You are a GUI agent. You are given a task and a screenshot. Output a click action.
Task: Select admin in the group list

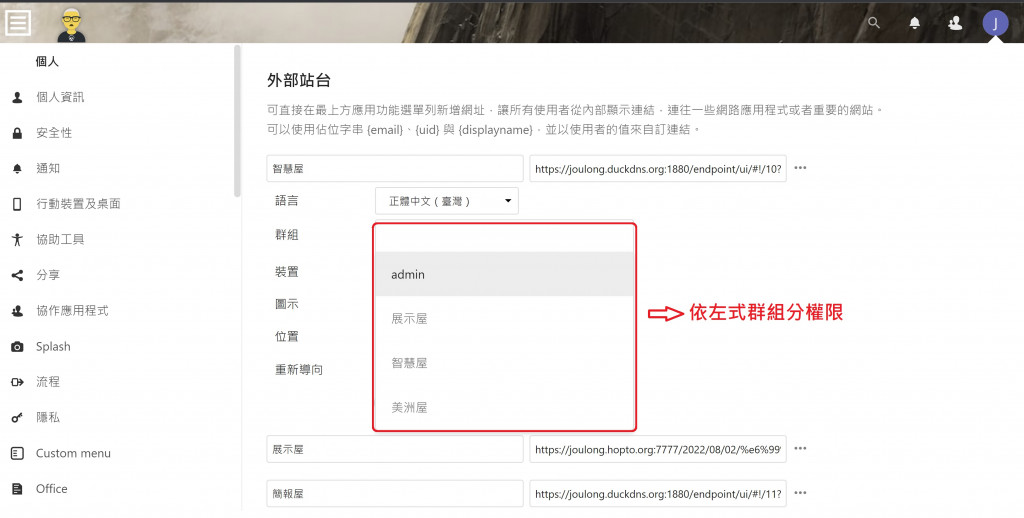504,274
